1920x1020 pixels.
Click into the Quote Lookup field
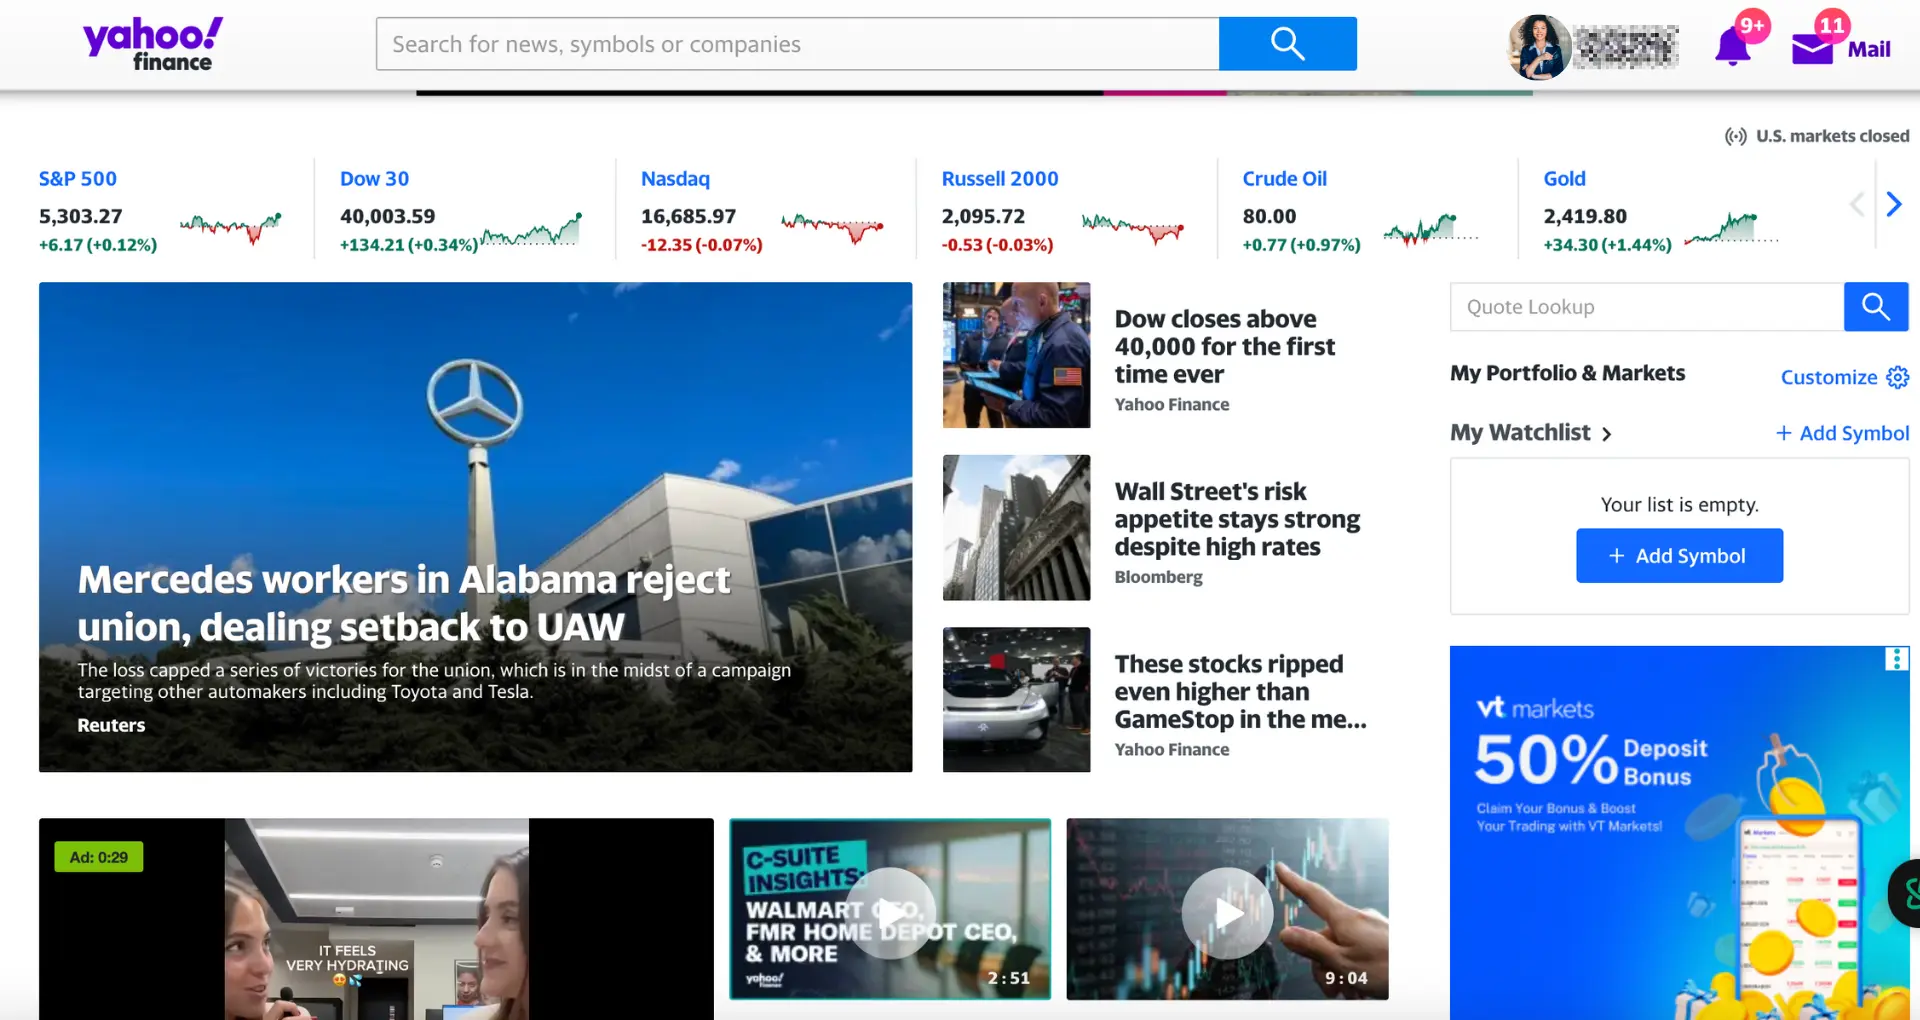(1646, 307)
